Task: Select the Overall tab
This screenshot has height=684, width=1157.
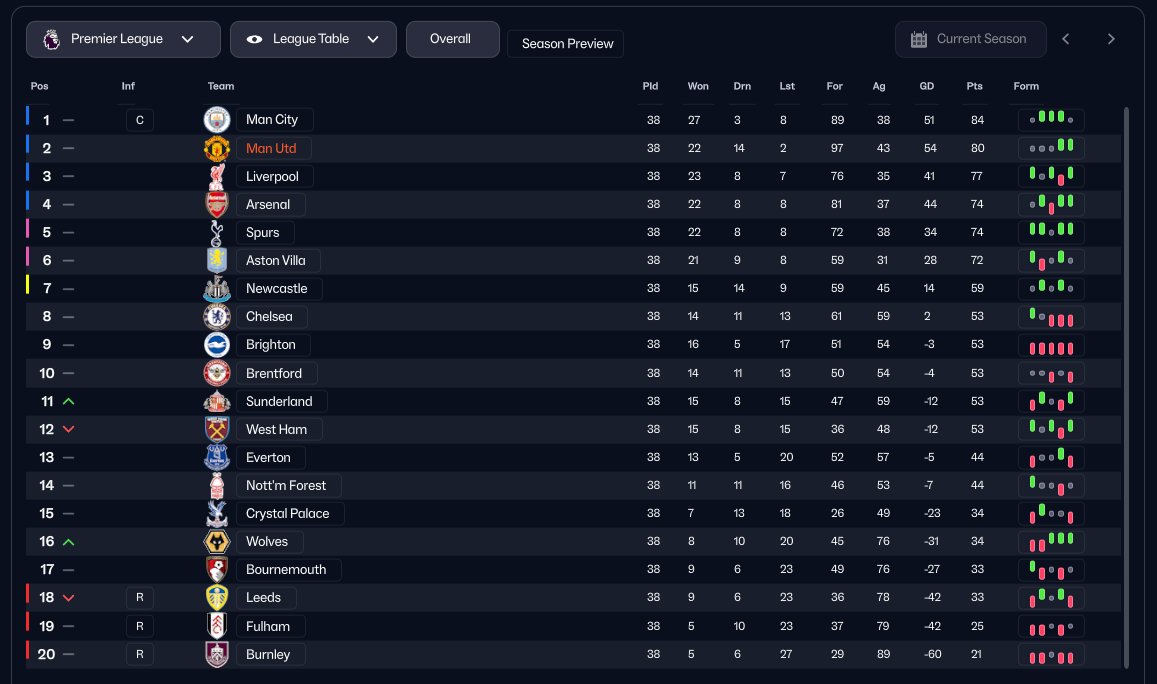Action: pyautogui.click(x=450, y=39)
